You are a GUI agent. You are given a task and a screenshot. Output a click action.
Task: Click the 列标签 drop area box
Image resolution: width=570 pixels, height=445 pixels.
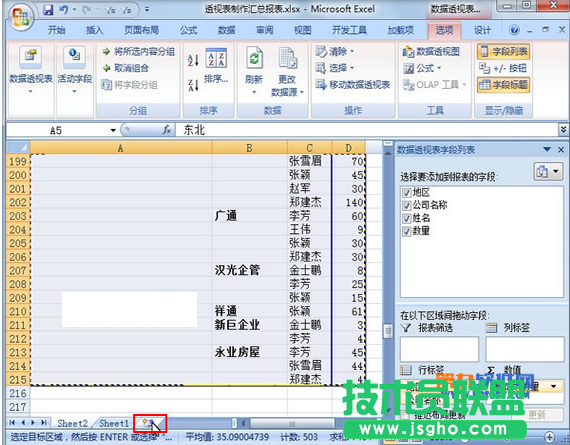click(x=525, y=349)
